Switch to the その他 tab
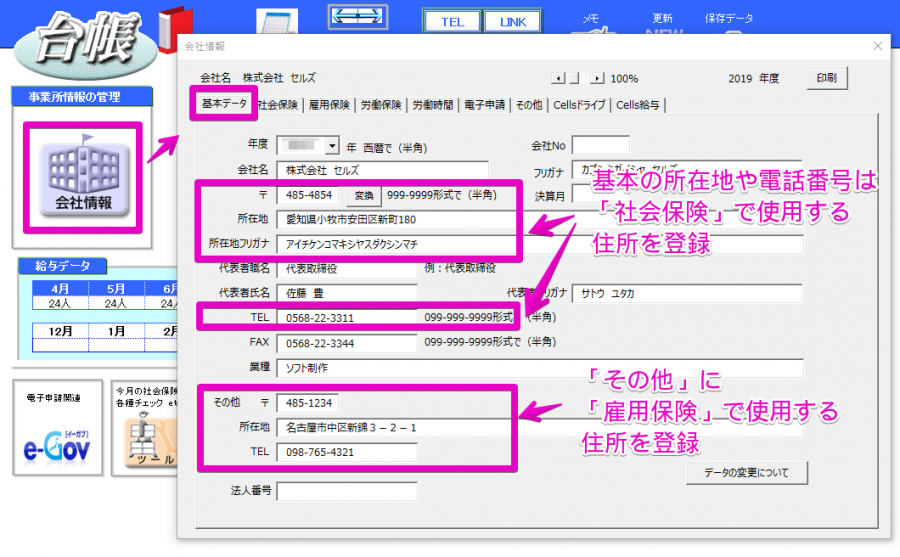 point(529,105)
